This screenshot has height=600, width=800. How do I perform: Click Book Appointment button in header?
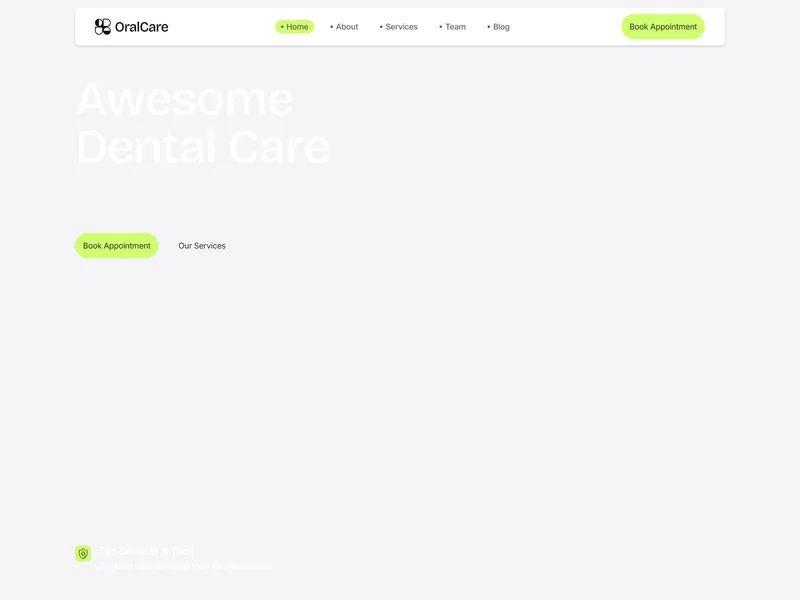pyautogui.click(x=663, y=27)
